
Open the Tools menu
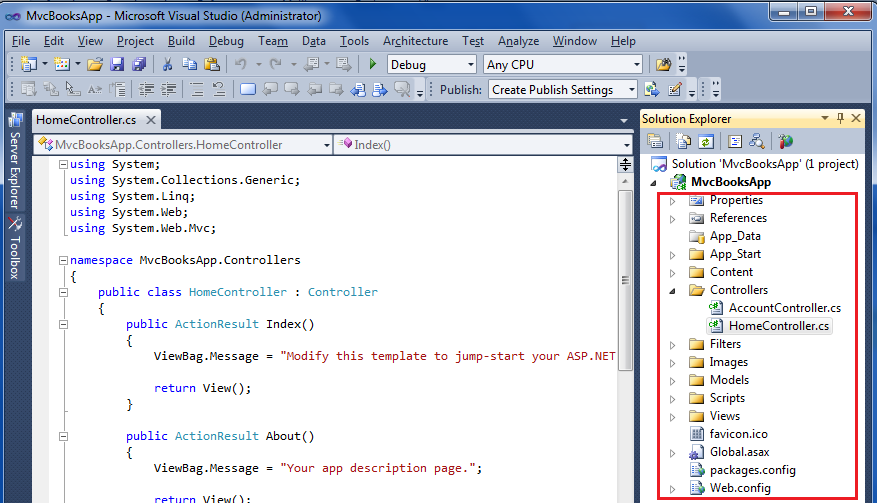354,41
